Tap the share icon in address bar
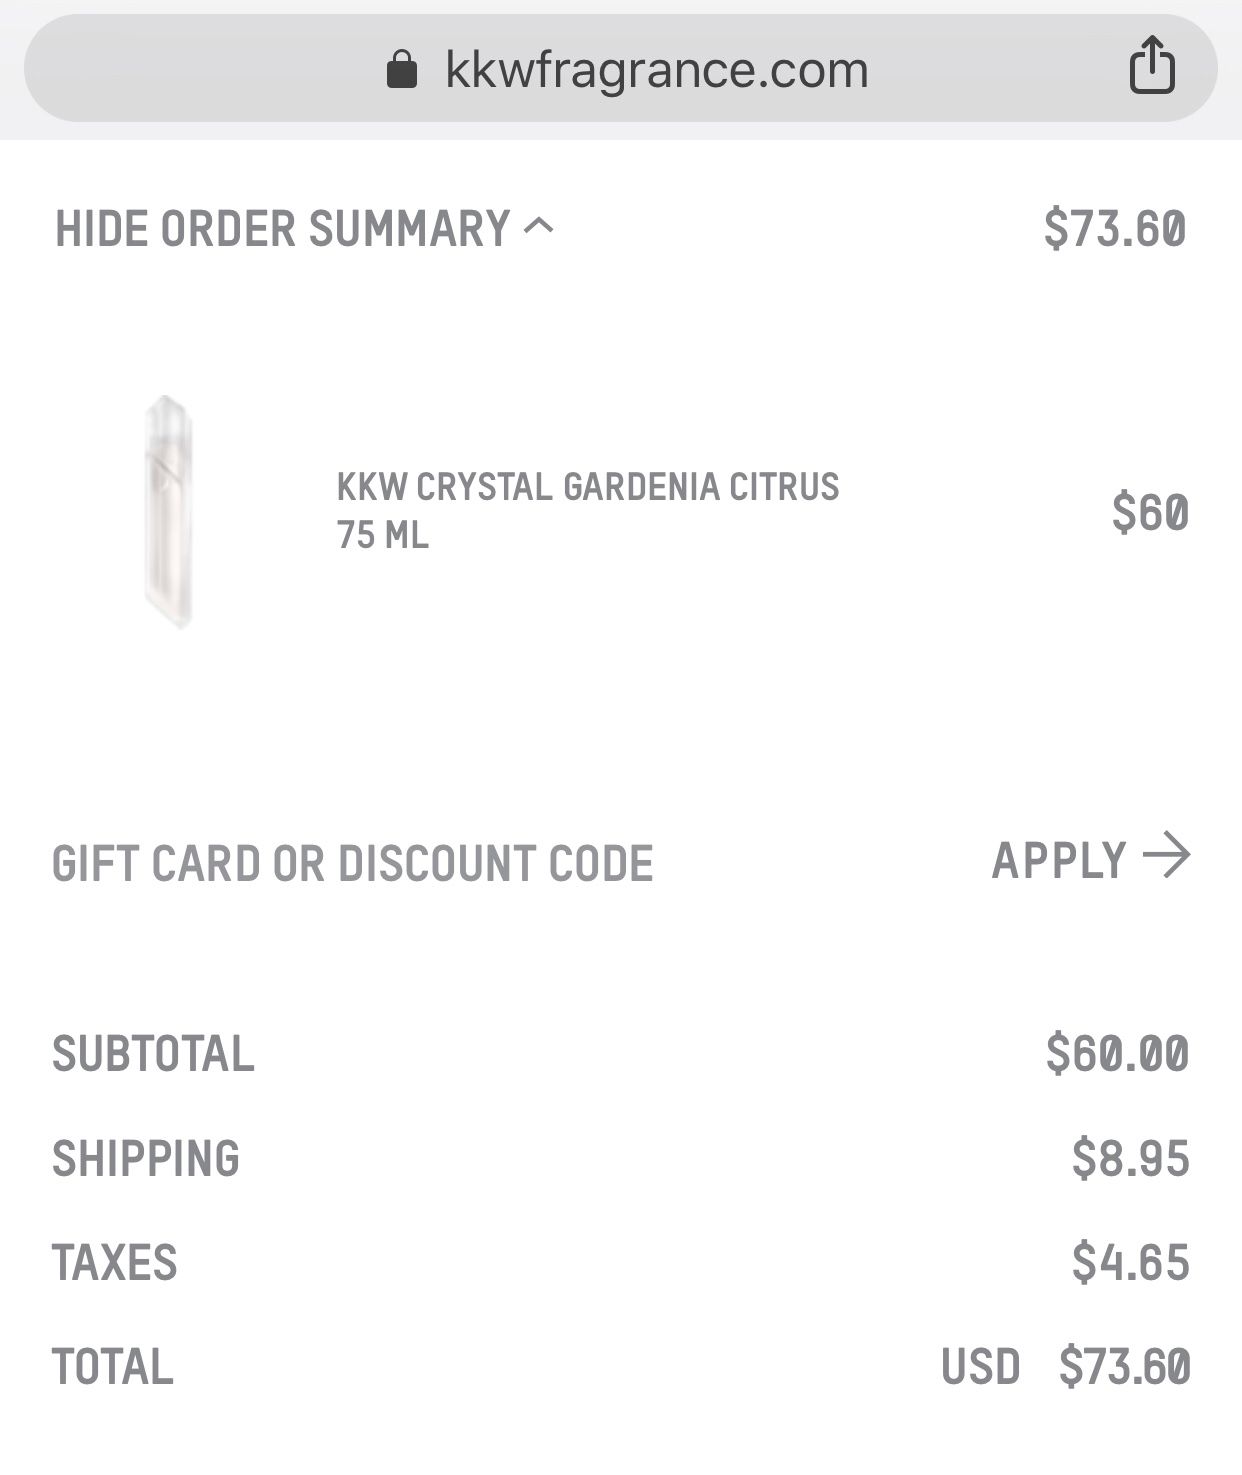Viewport: 1242px width, 1475px height. (x=1152, y=66)
